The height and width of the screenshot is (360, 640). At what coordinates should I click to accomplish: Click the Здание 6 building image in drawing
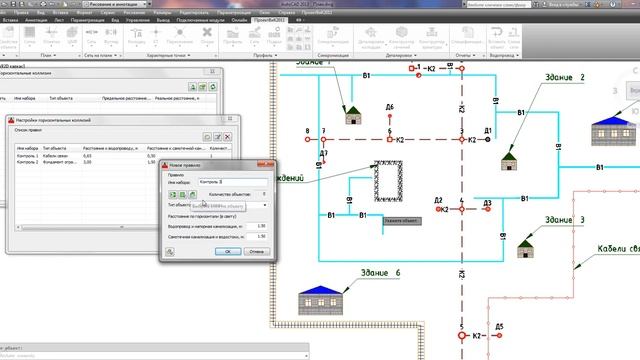click(320, 300)
